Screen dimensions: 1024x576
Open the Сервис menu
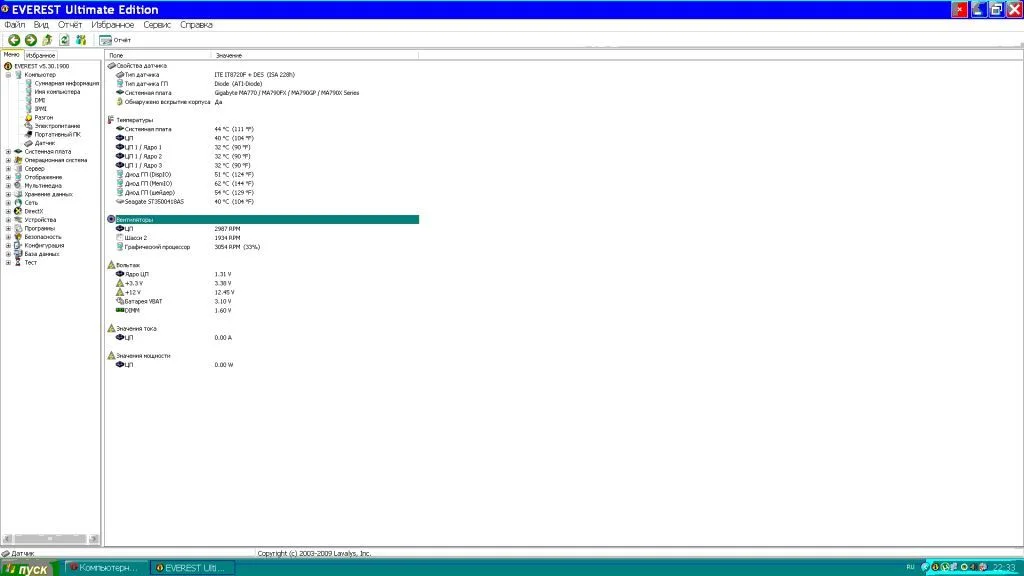(157, 25)
